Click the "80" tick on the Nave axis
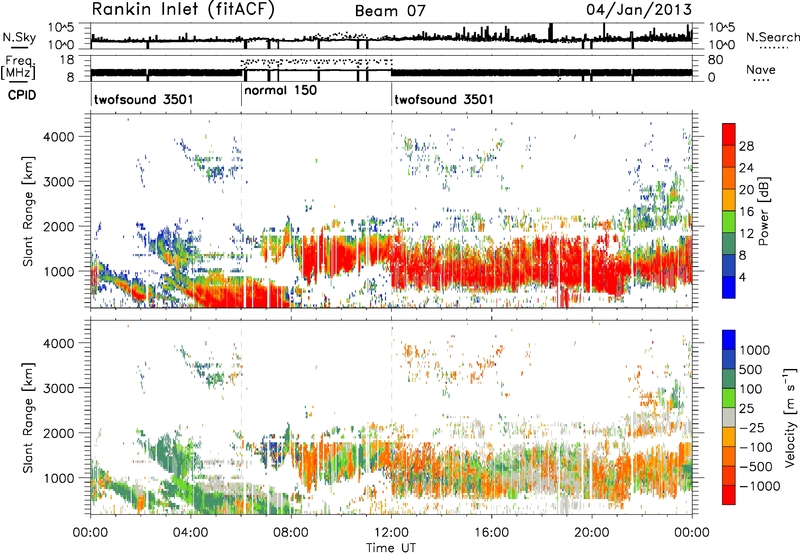 (x=715, y=60)
